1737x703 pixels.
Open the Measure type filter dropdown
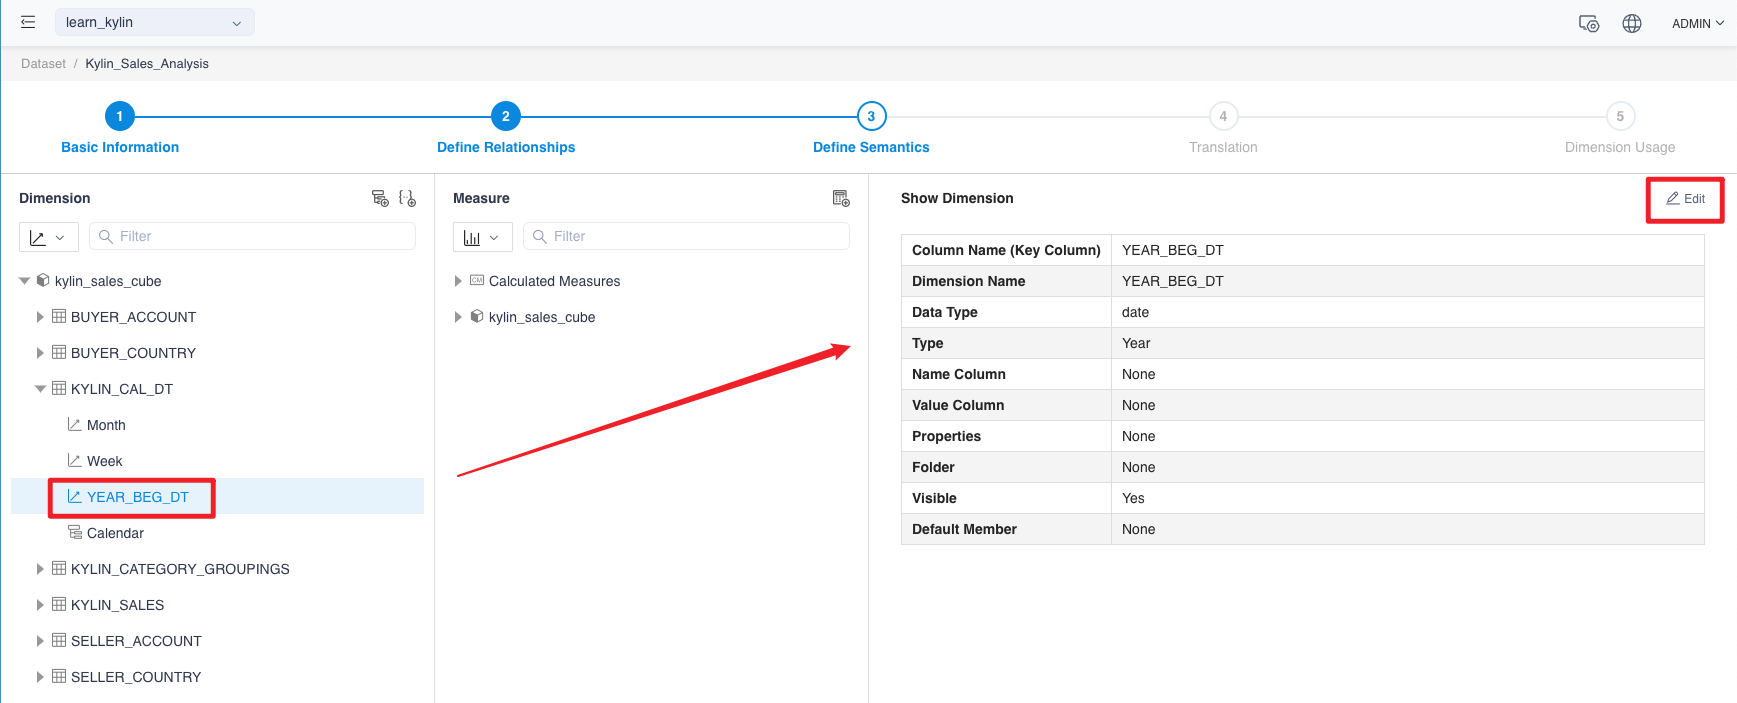[482, 237]
